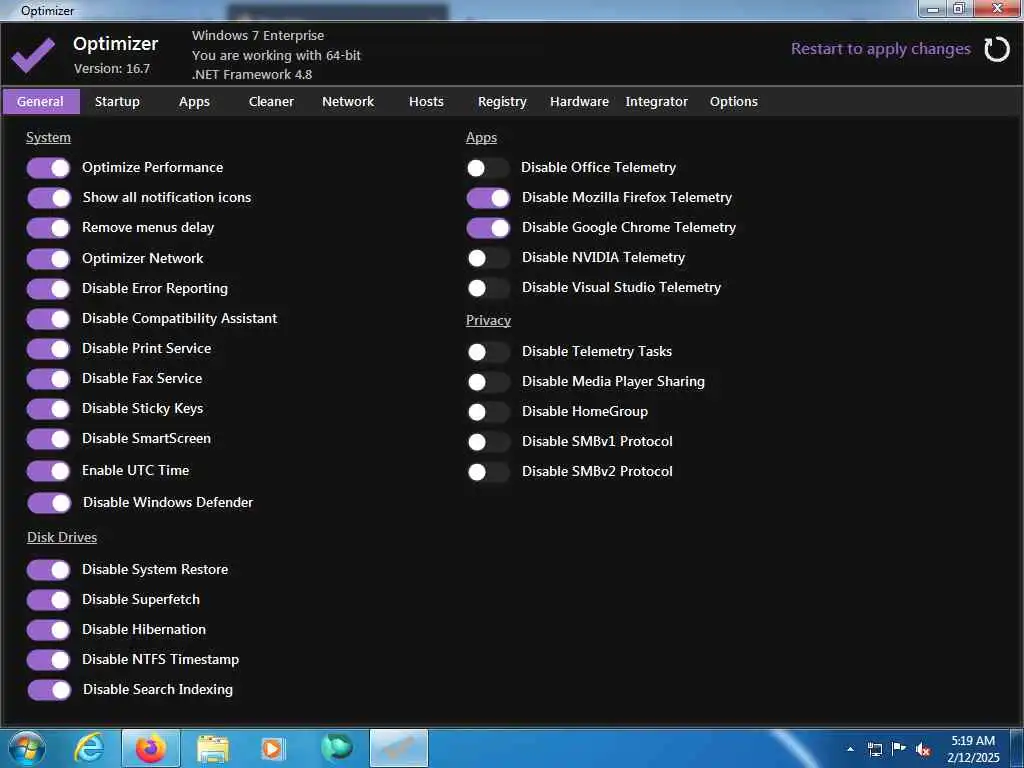Select the General tab

click(x=41, y=102)
